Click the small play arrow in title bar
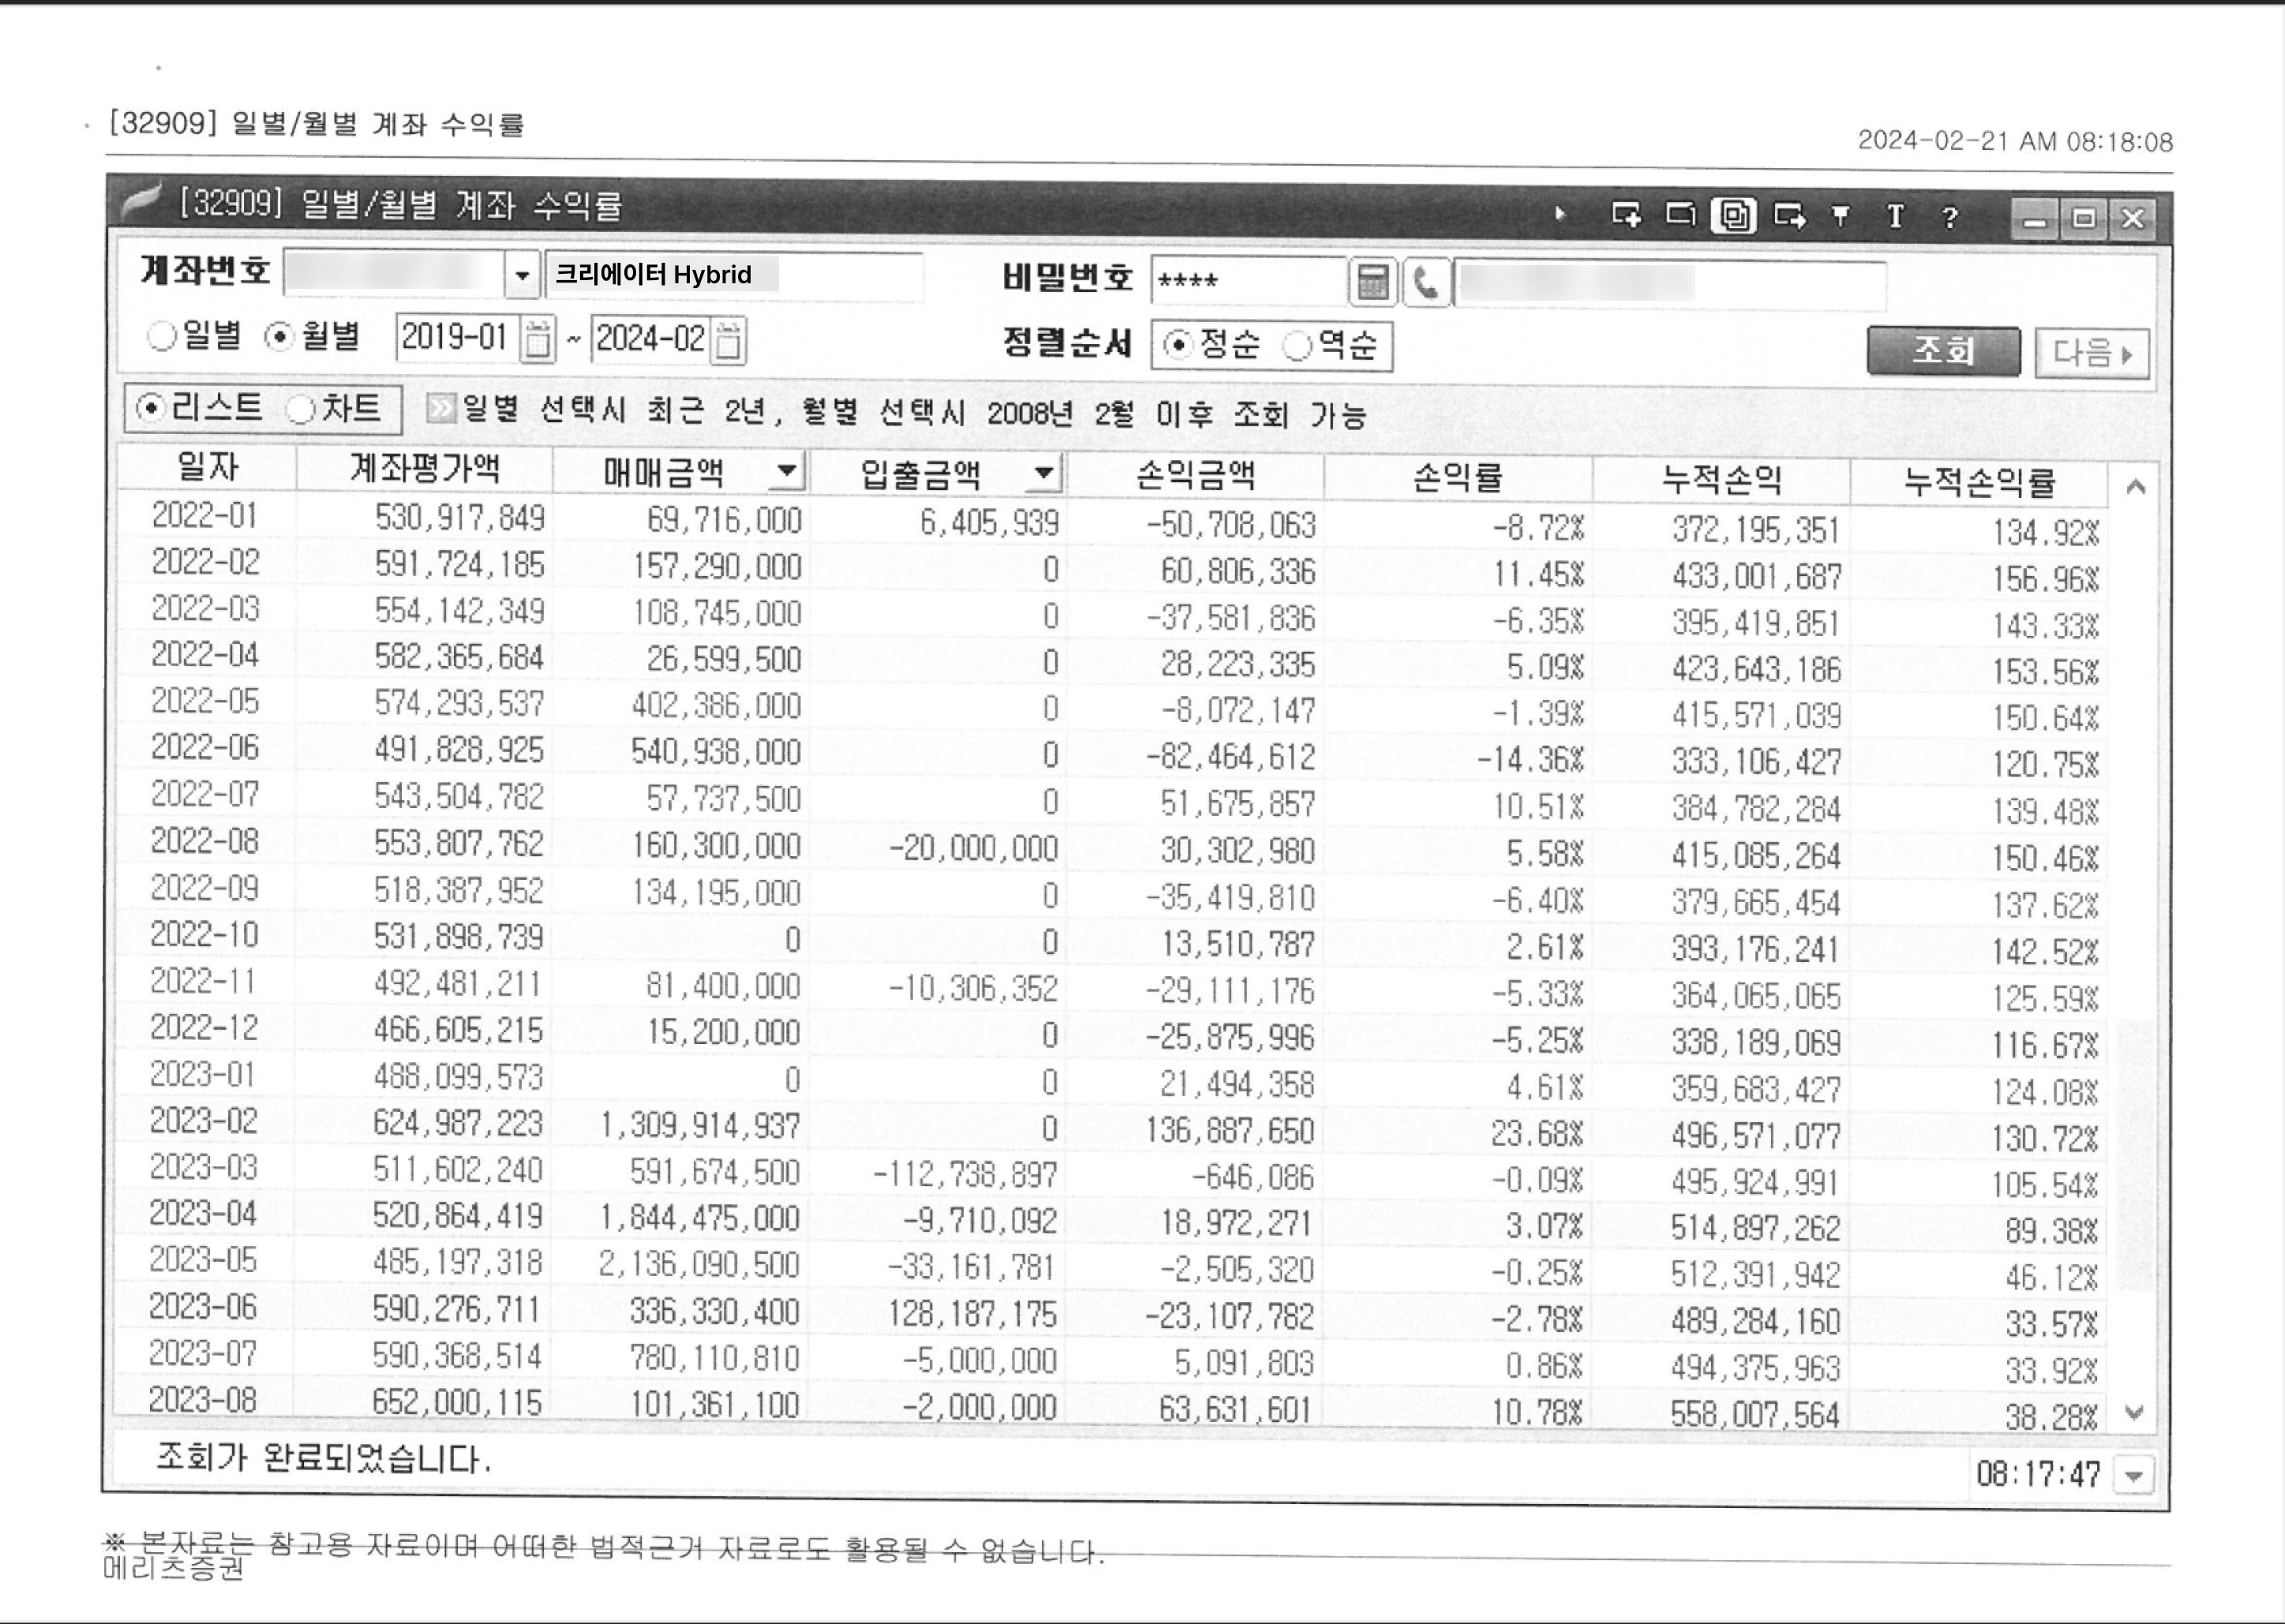This screenshot has width=2285, height=1624. point(1560,213)
